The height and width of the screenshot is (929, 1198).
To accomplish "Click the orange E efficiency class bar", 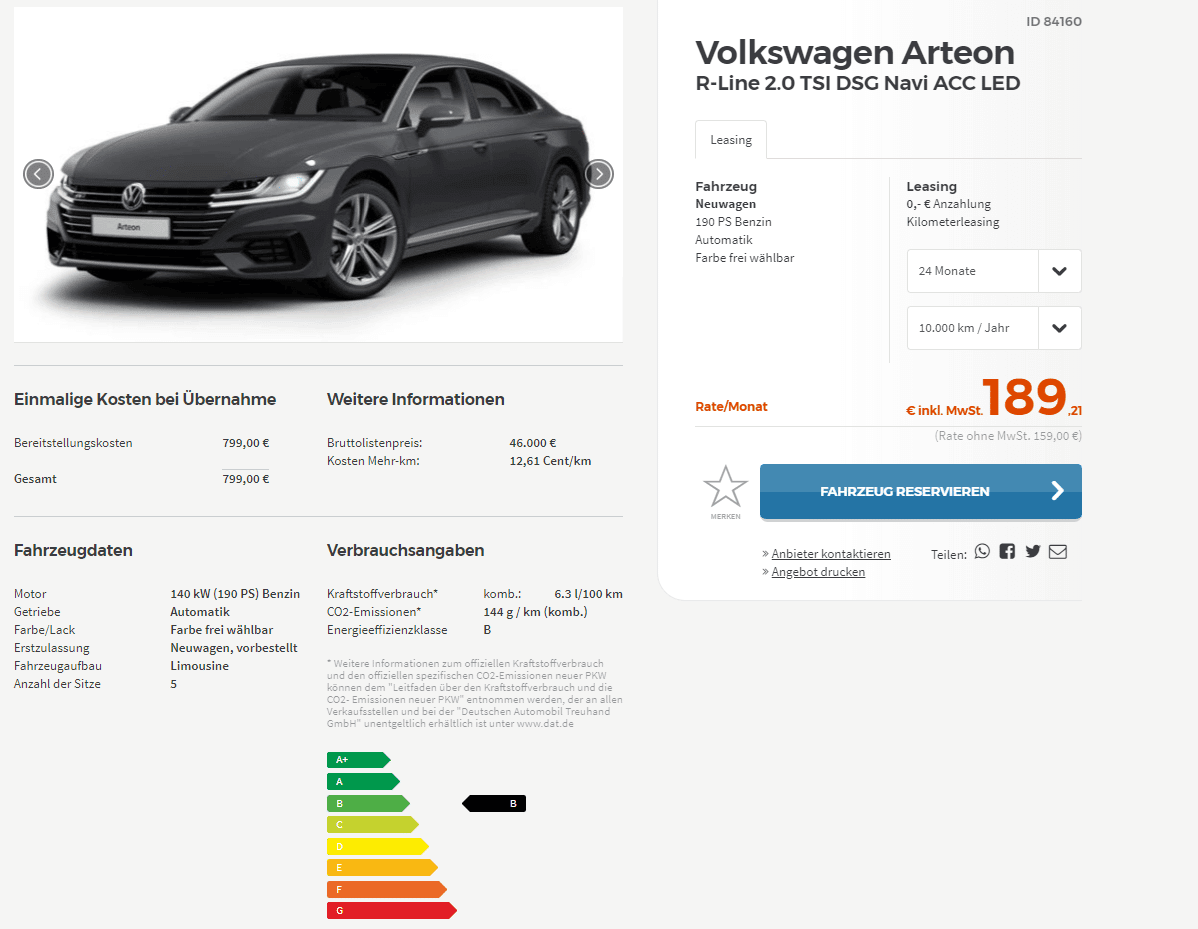I will click(382, 868).
